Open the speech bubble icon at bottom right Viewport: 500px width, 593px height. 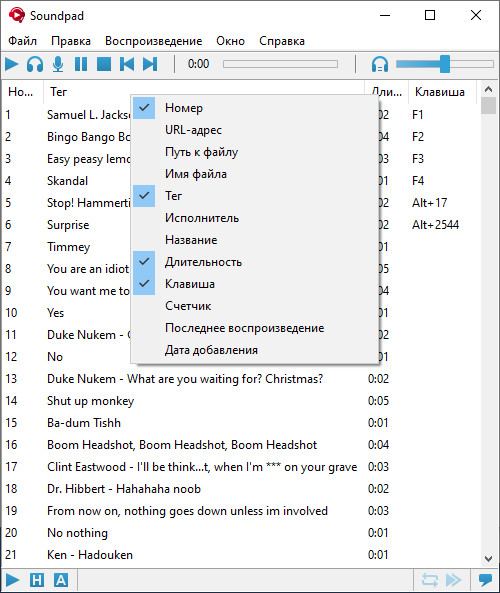tap(485, 580)
